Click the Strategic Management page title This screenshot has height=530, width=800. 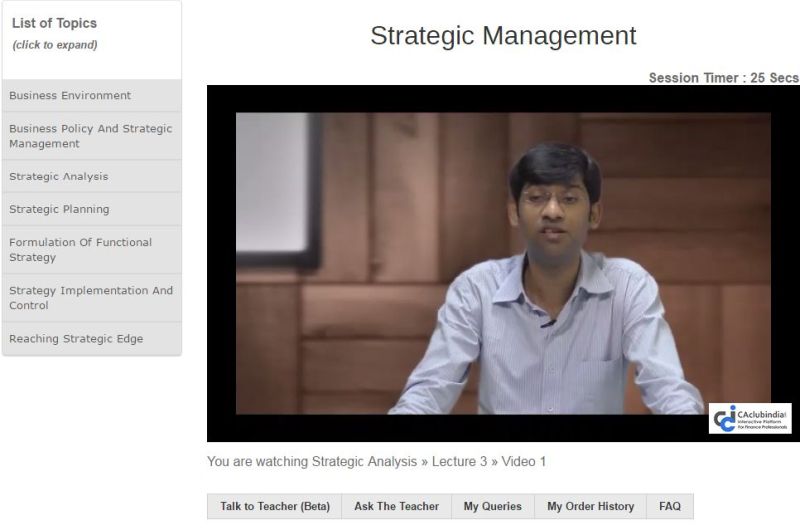point(503,36)
